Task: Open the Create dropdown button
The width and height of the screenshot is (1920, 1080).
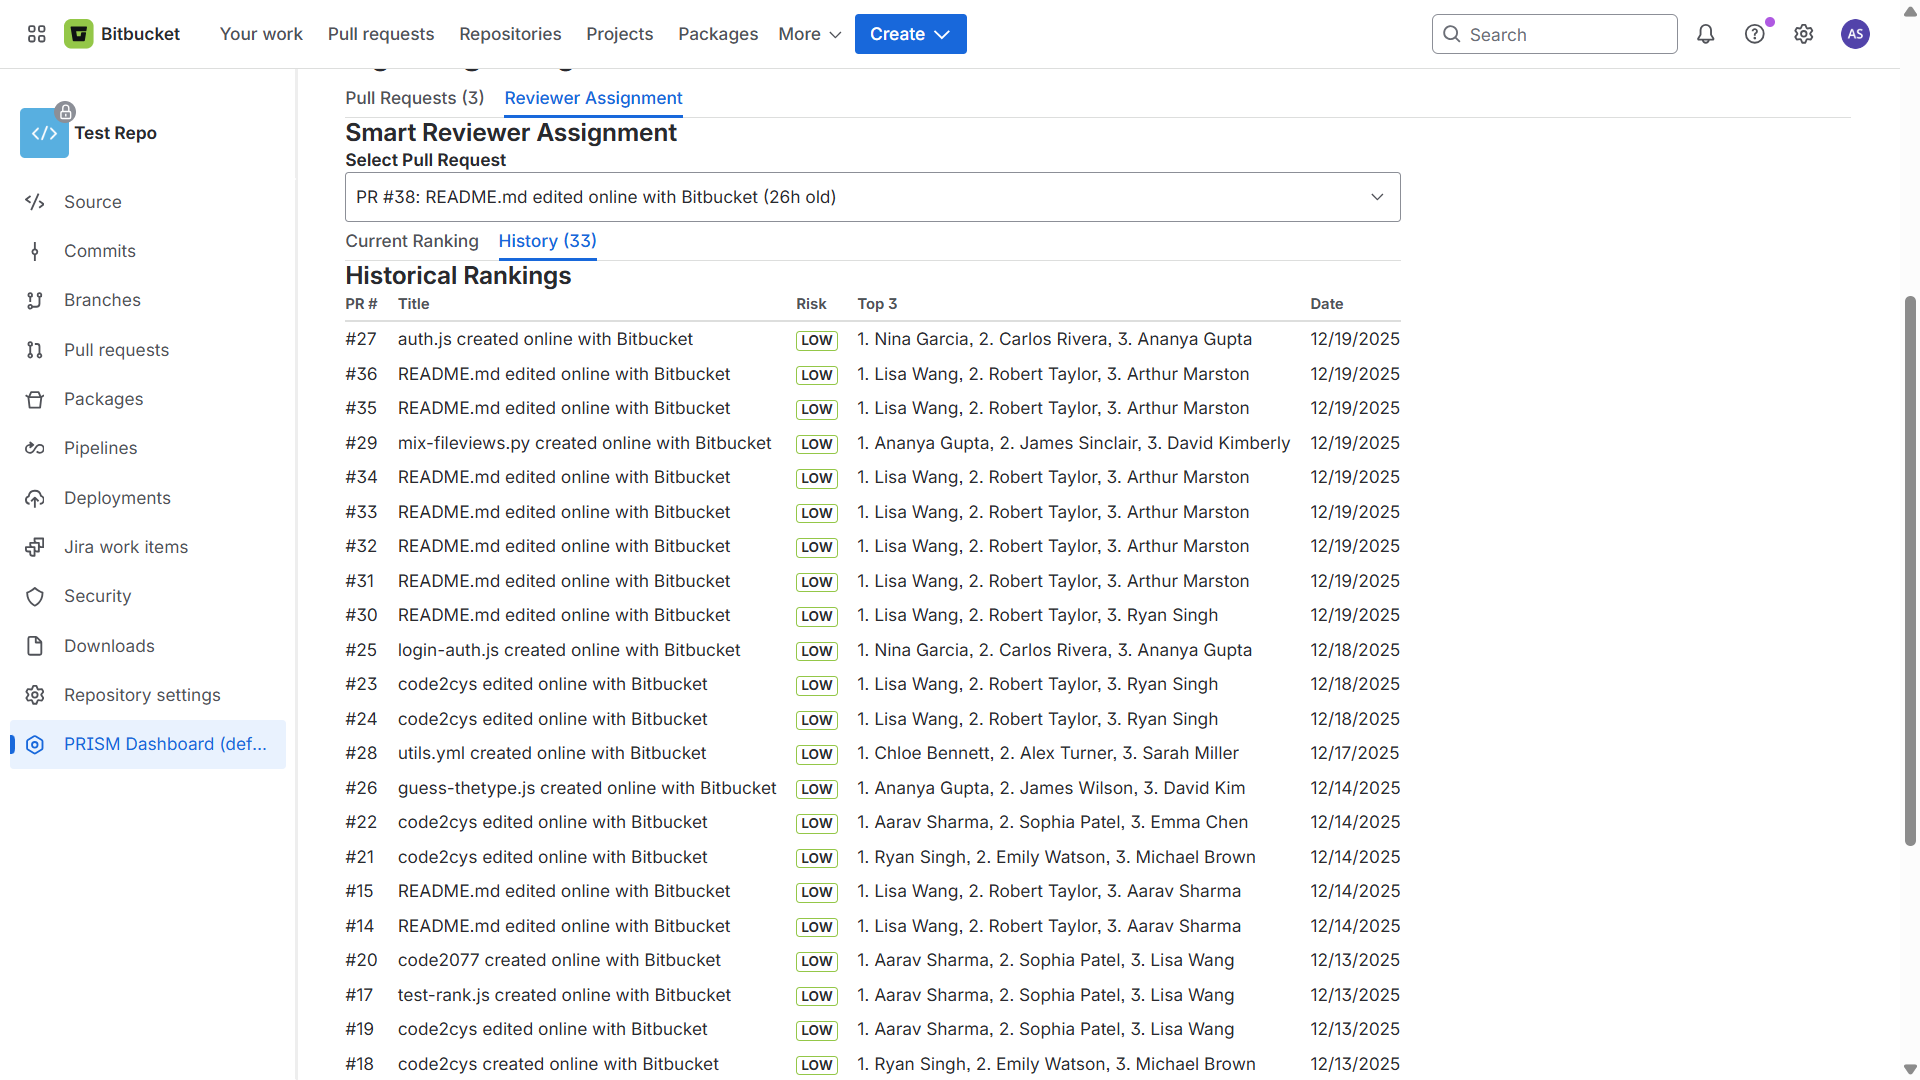Action: click(910, 34)
